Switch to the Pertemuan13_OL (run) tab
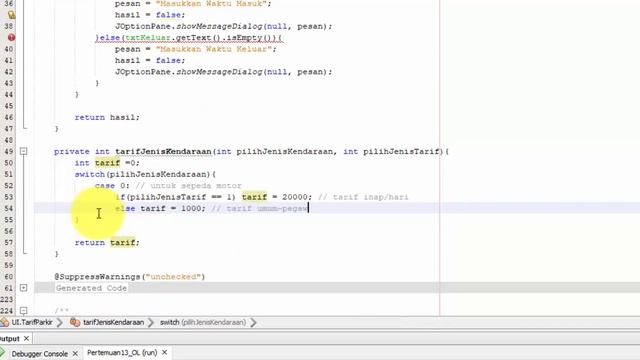The image size is (640, 360). 122,353
